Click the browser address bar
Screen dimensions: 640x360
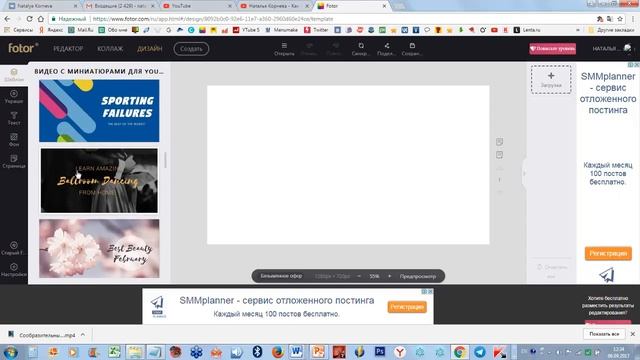pyautogui.click(x=318, y=19)
